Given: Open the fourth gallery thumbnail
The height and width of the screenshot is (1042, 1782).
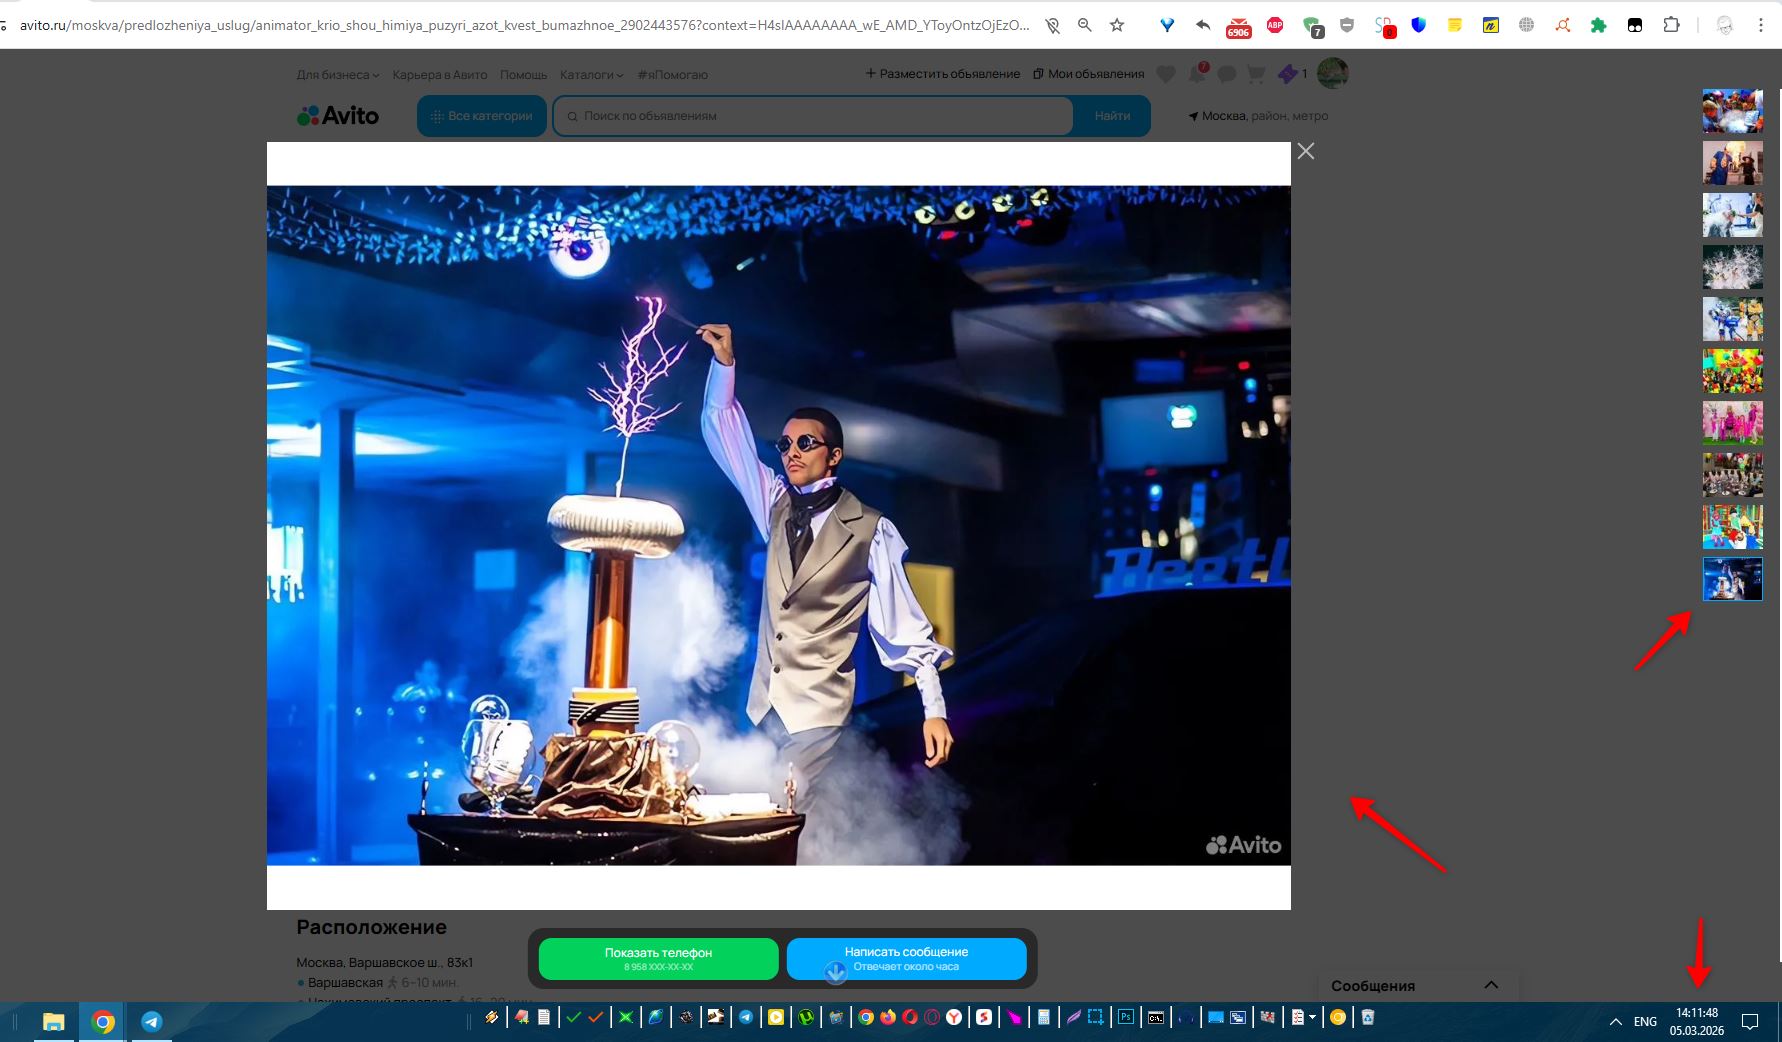Looking at the screenshot, I should pos(1733,267).
